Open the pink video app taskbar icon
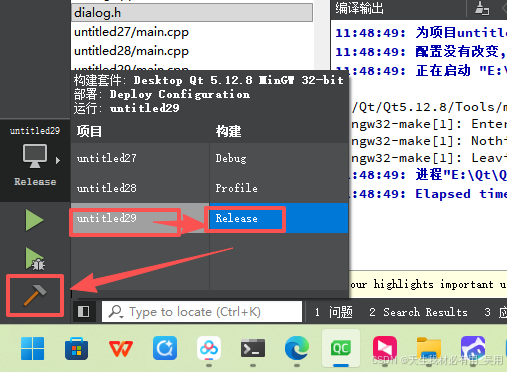507x372 pixels. [x=385, y=348]
